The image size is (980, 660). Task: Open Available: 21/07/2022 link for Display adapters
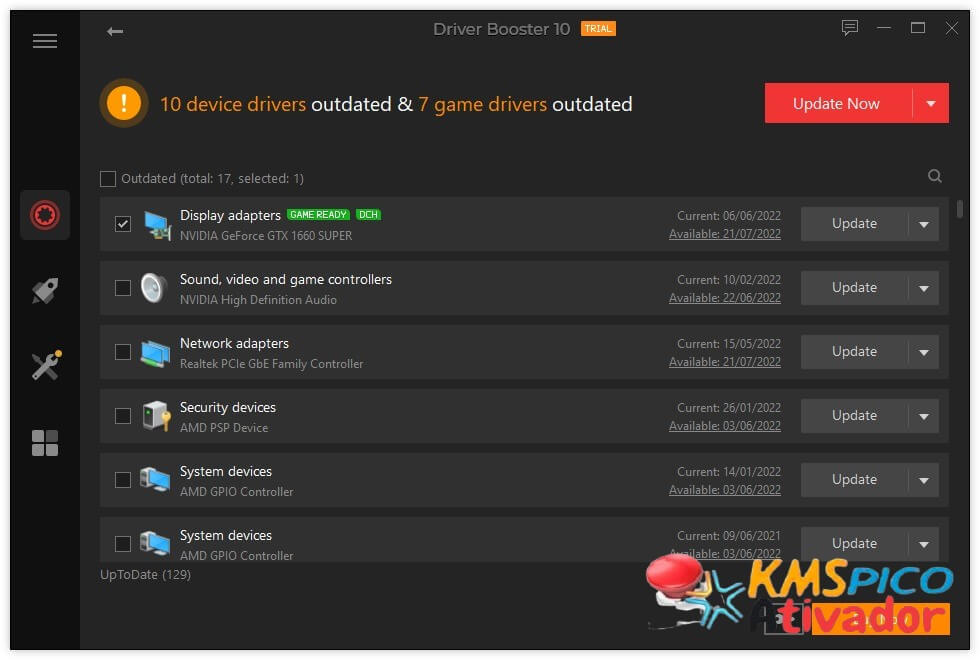(x=724, y=234)
